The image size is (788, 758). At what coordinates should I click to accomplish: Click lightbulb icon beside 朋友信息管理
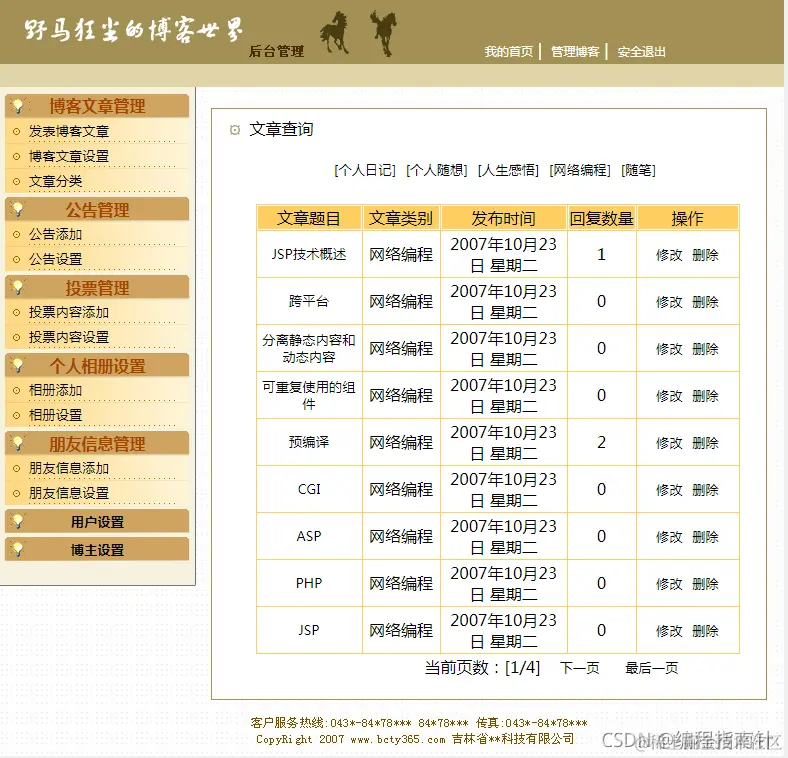[x=19, y=443]
